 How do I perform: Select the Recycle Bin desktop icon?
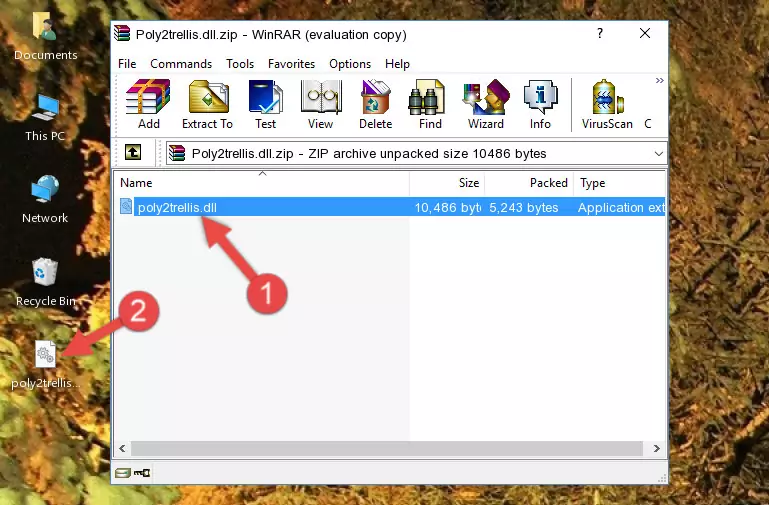[x=46, y=282]
